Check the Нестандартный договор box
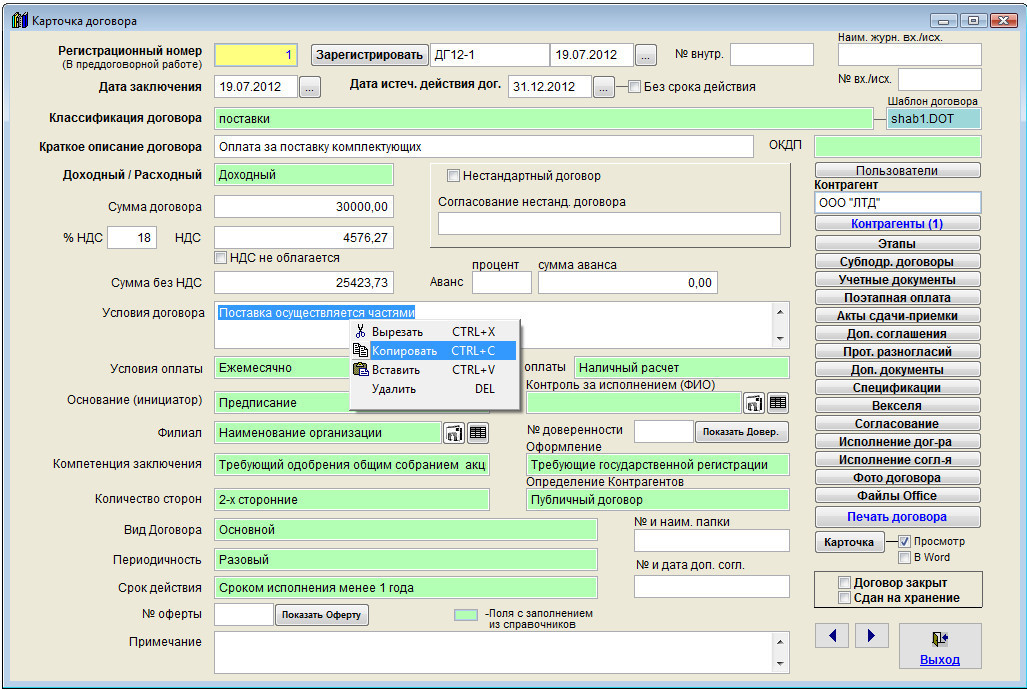 point(453,176)
